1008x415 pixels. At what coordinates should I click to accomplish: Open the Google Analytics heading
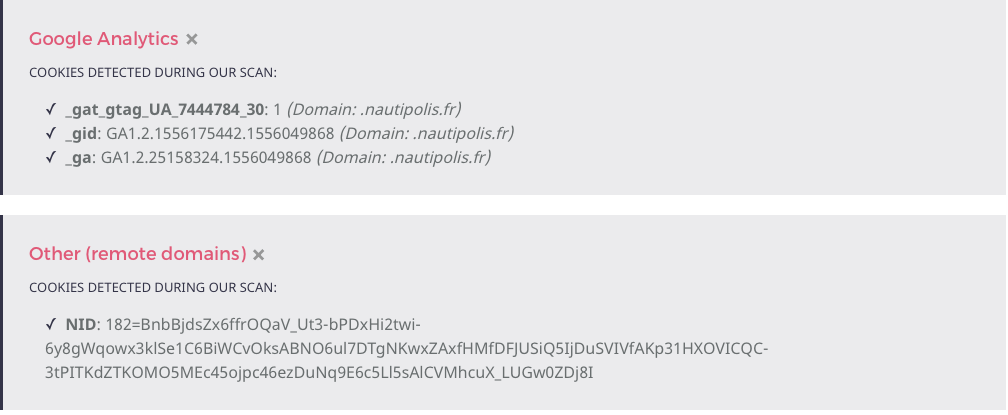104,39
